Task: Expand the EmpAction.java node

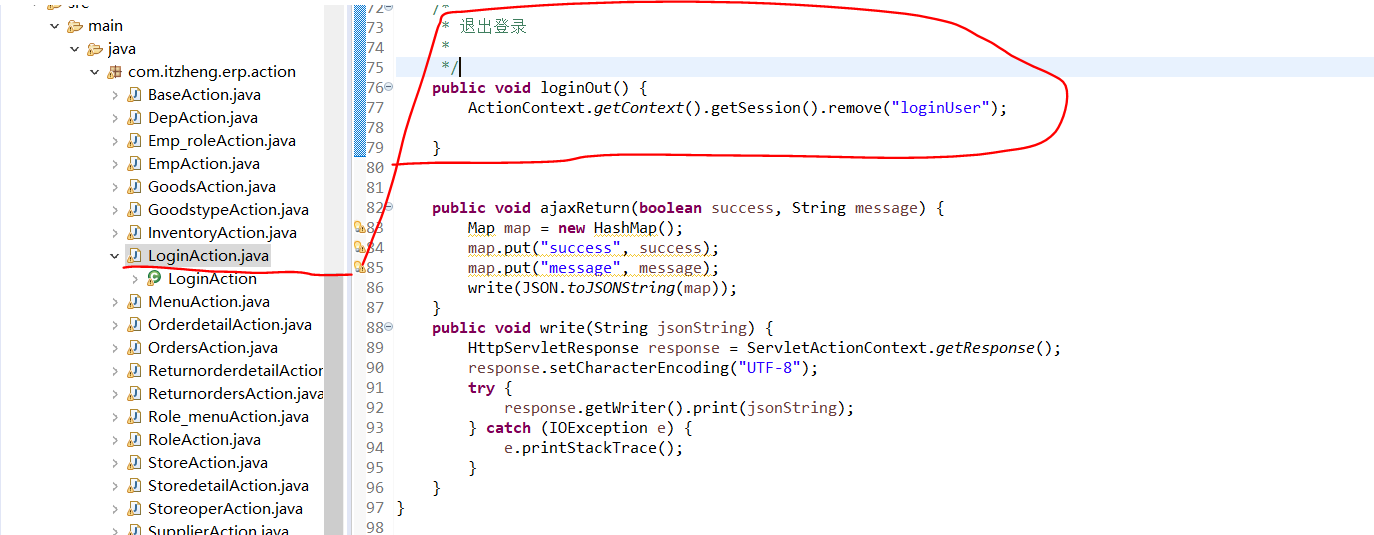Action: 115,164
